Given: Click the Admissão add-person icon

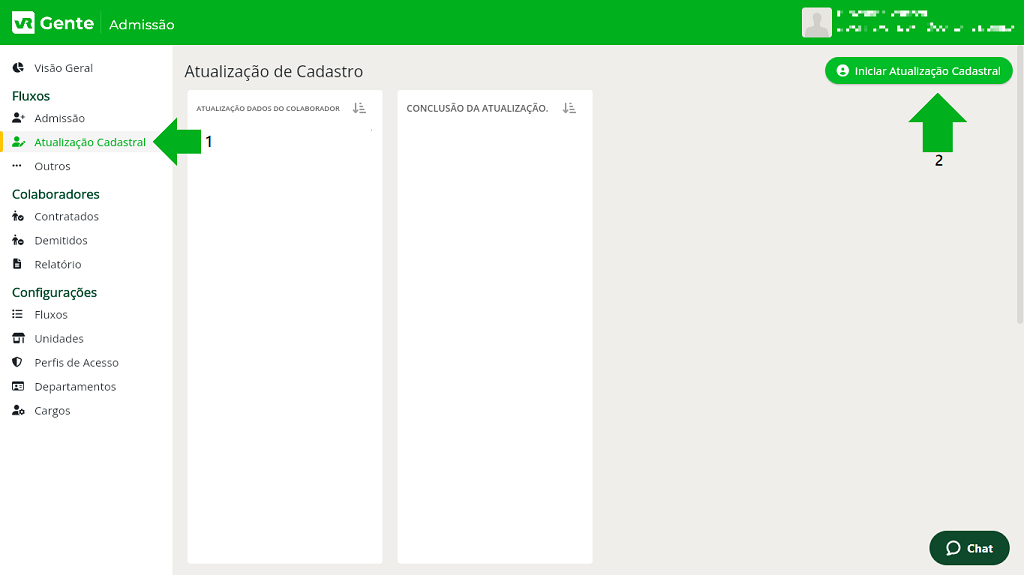Looking at the screenshot, I should point(17,118).
